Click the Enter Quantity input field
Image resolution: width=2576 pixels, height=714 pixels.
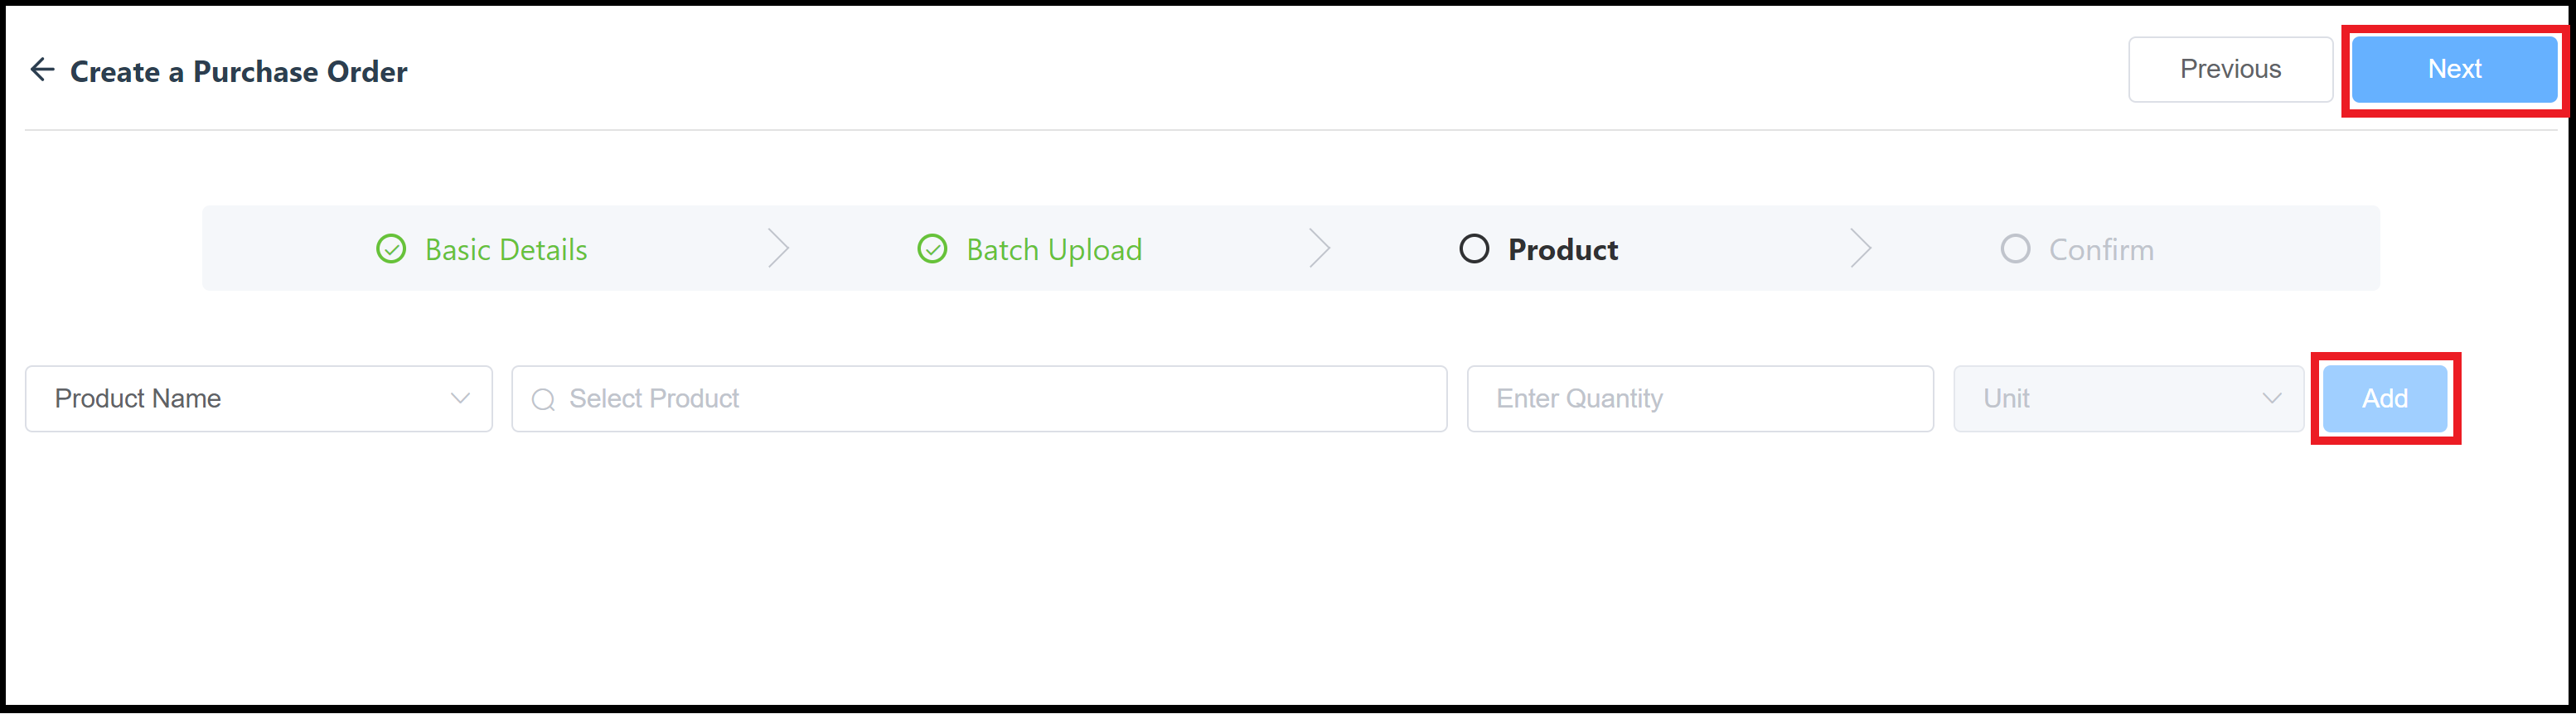pyautogui.click(x=1700, y=398)
